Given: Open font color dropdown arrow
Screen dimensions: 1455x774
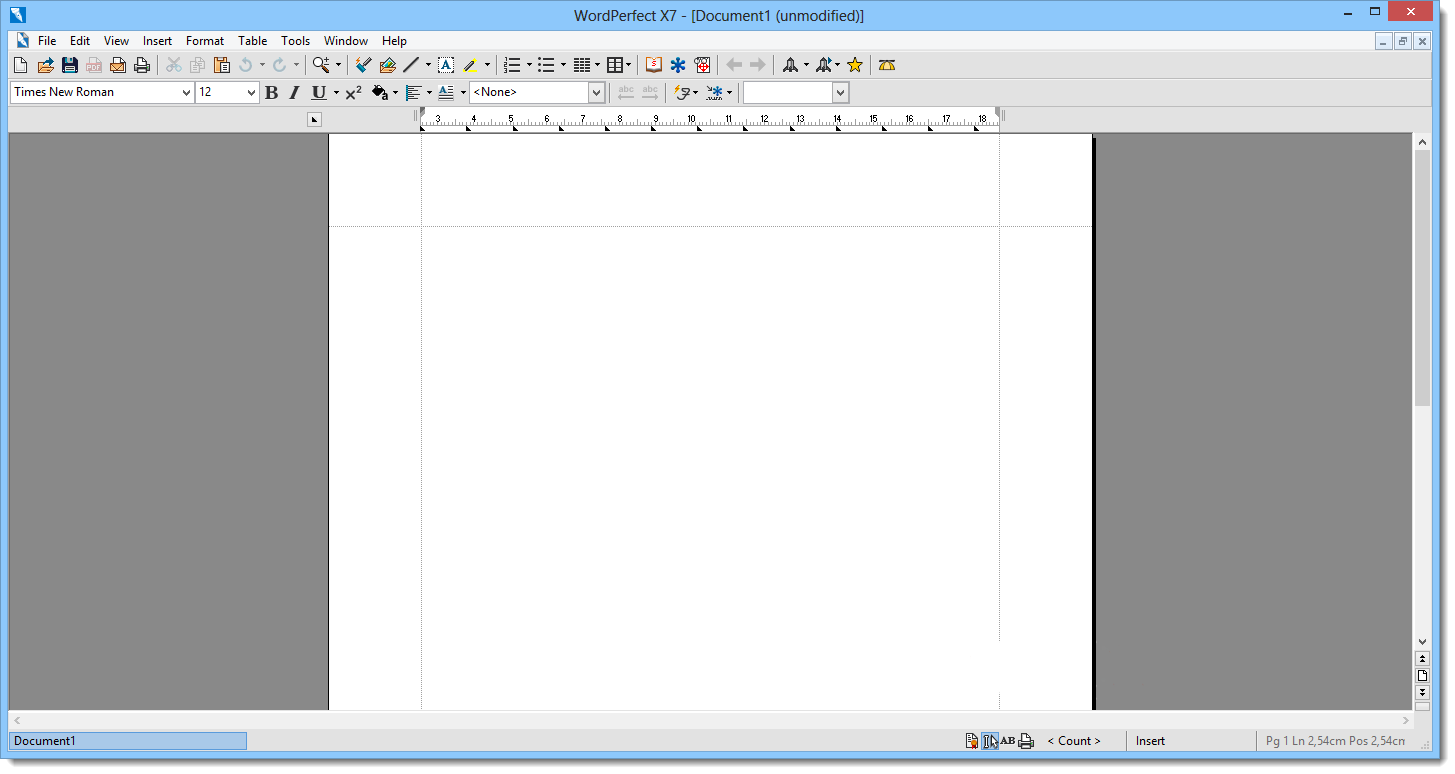Looking at the screenshot, I should click(x=395, y=92).
